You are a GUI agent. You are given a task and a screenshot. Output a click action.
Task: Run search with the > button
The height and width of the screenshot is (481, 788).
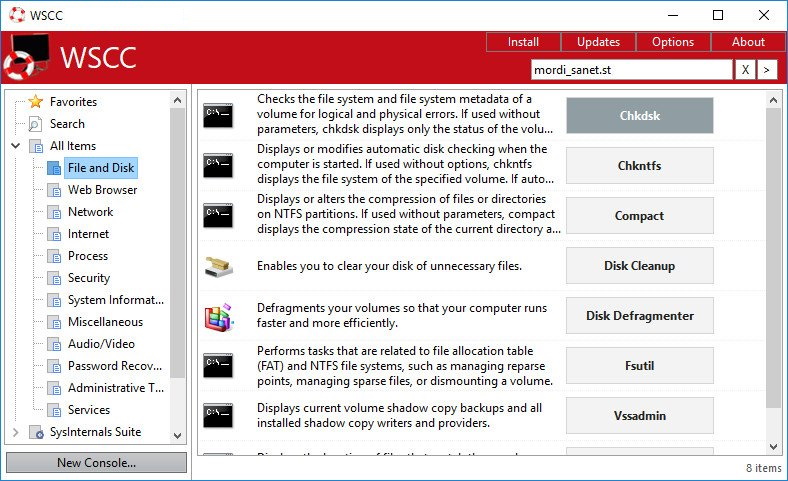pos(766,70)
